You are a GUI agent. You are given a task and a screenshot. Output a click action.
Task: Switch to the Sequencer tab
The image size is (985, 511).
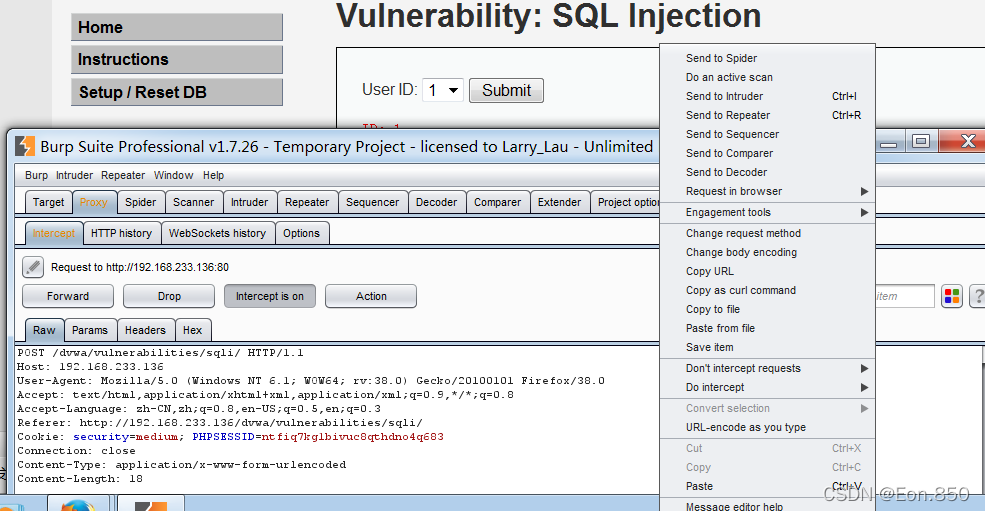[x=373, y=202]
